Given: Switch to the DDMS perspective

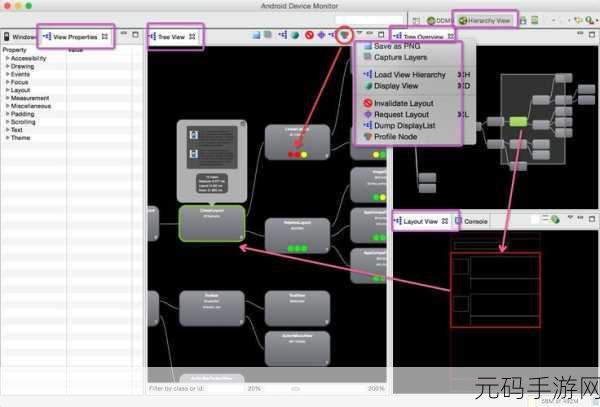Looking at the screenshot, I should click(440, 21).
